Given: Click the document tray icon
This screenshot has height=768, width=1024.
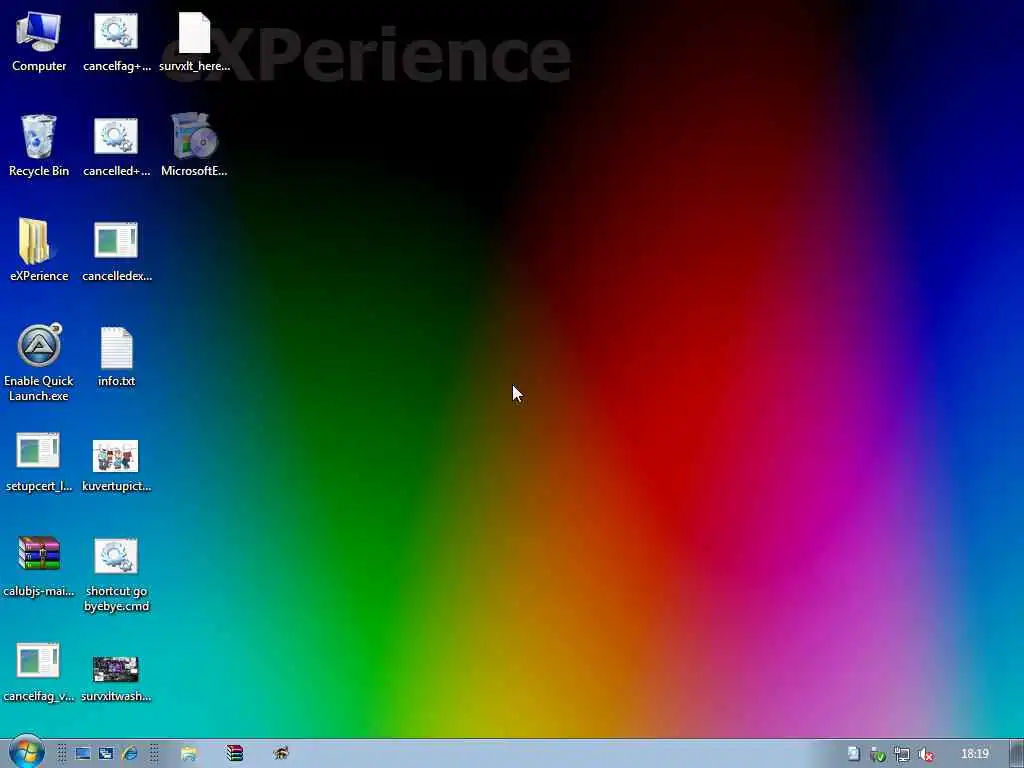Looking at the screenshot, I should point(854,754).
